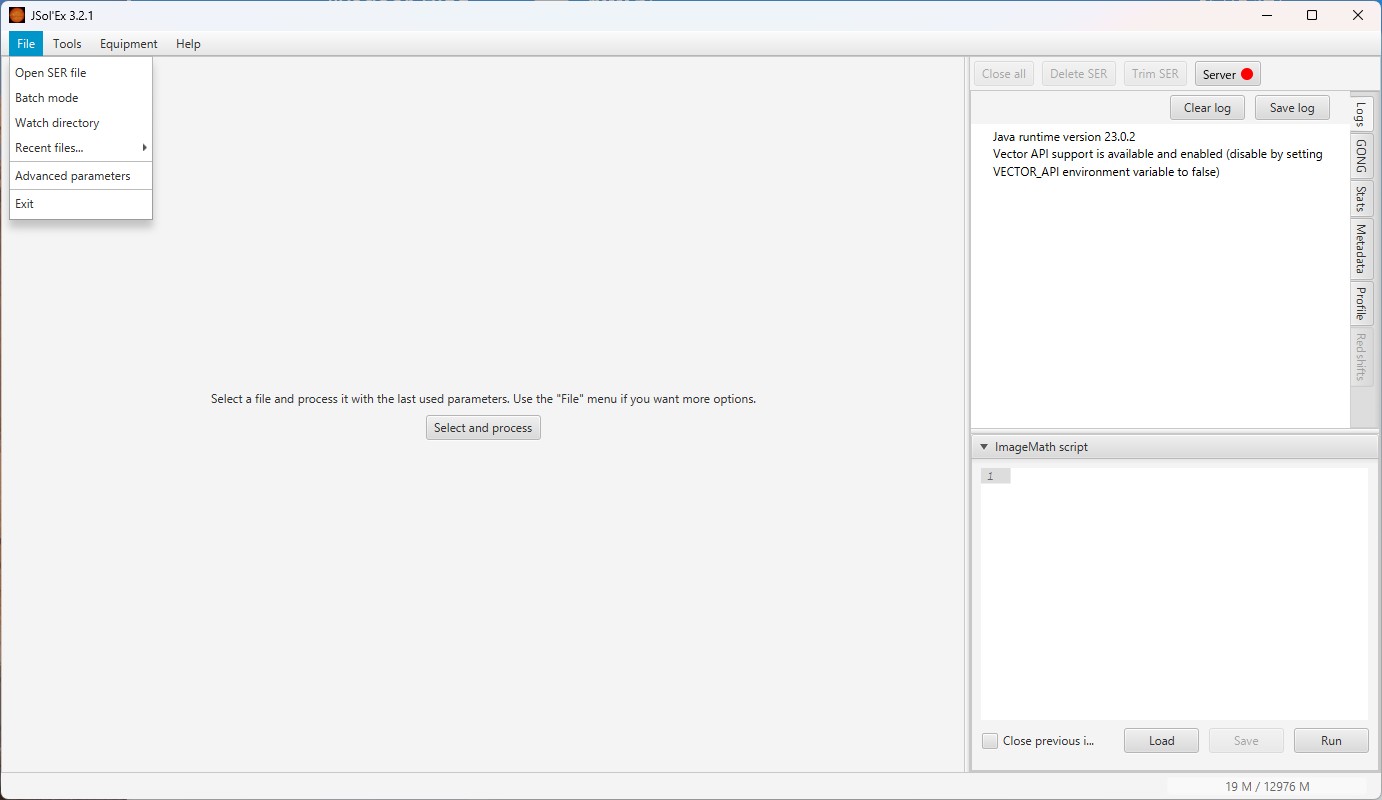Viewport: 1382px width, 800px height.
Task: Click the Save script button
Action: (x=1246, y=741)
